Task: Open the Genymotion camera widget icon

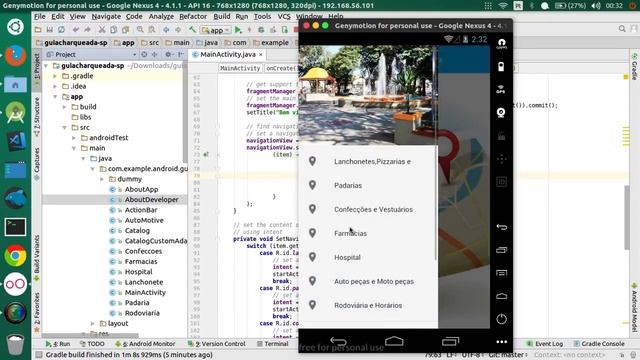Action: tap(501, 112)
